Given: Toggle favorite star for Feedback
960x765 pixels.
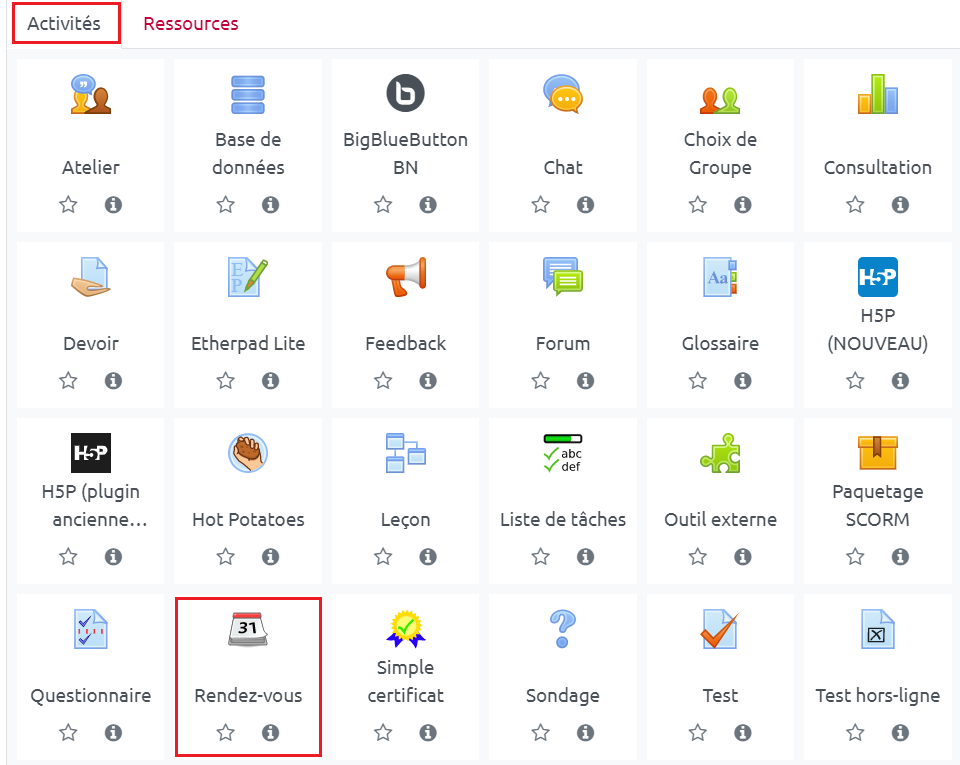Looking at the screenshot, I should 383,381.
